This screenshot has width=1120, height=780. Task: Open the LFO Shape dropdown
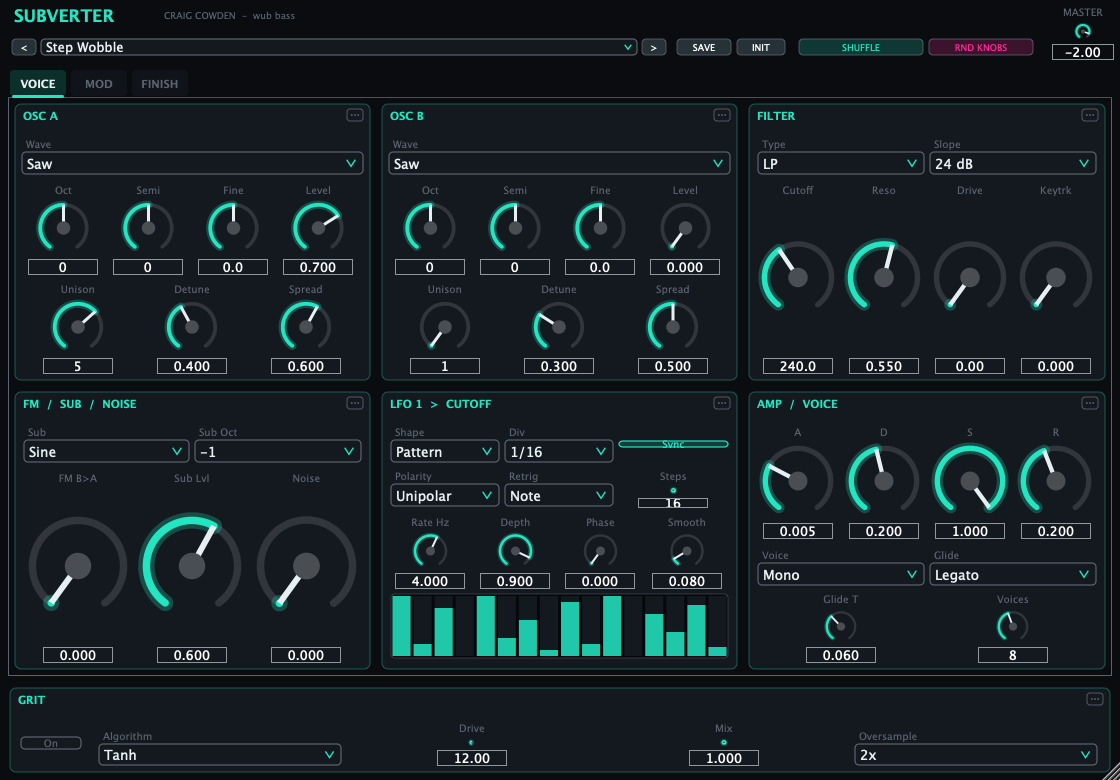click(444, 451)
